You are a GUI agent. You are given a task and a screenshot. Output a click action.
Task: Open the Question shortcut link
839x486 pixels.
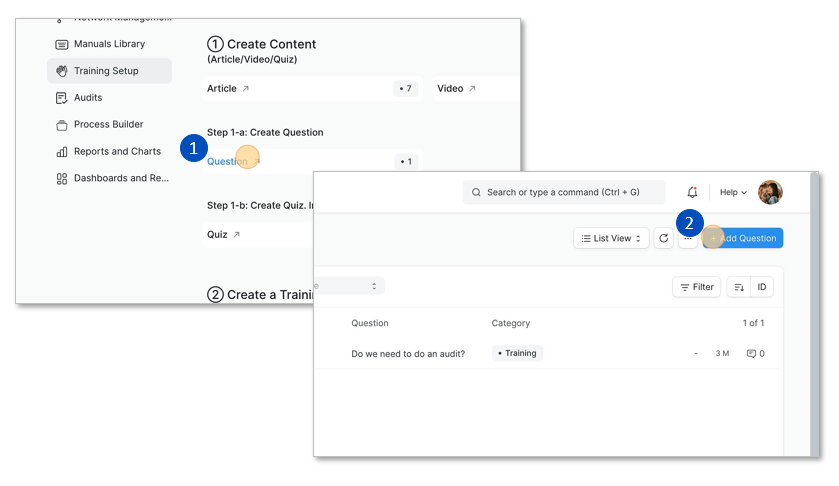(227, 161)
